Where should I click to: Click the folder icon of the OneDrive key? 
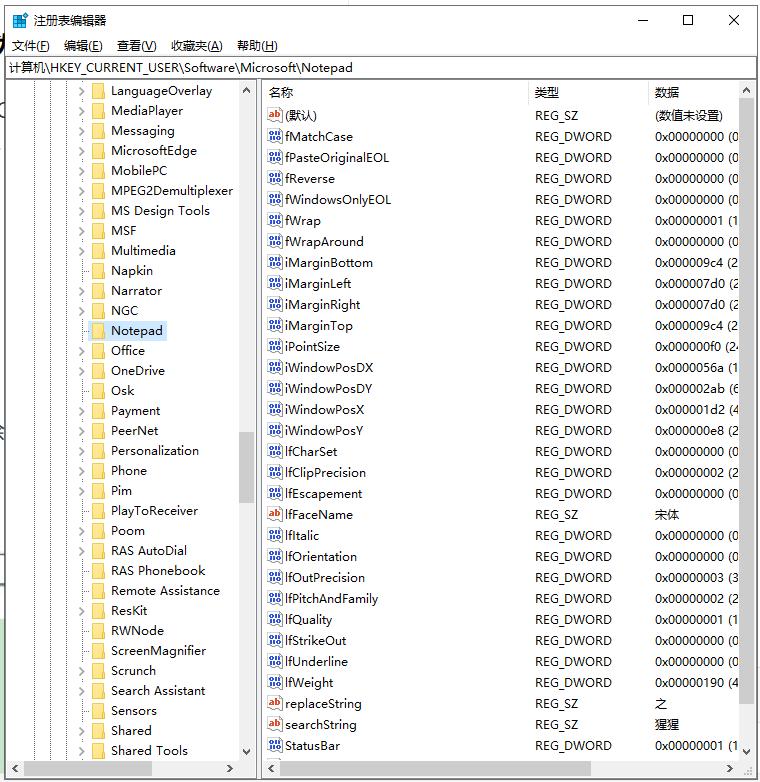pos(98,371)
